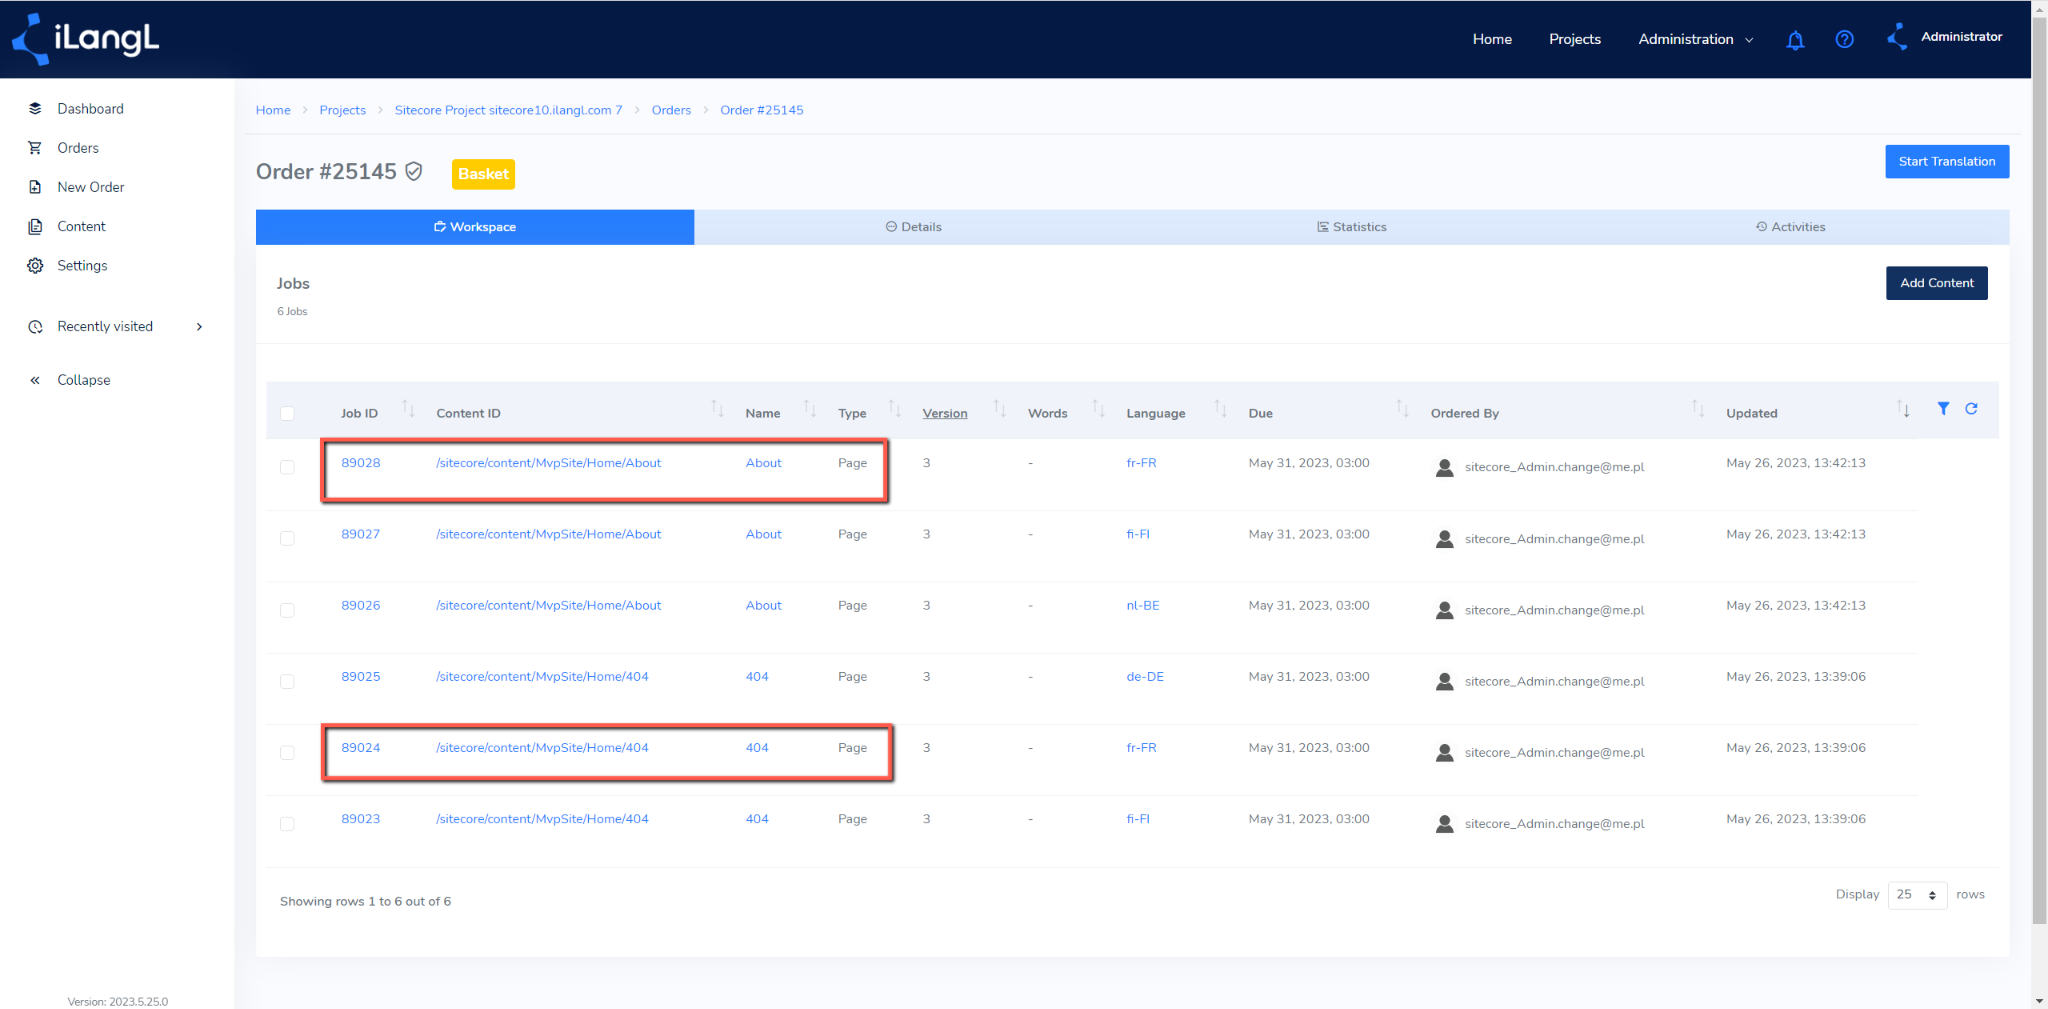Click the help question mark icon
2048x1009 pixels.
(x=1844, y=39)
